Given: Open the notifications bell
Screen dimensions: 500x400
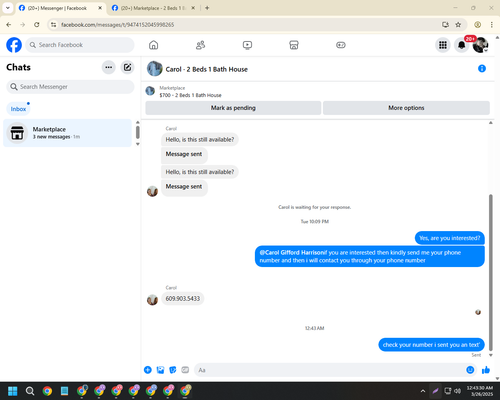Looking at the screenshot, I should tap(462, 45).
